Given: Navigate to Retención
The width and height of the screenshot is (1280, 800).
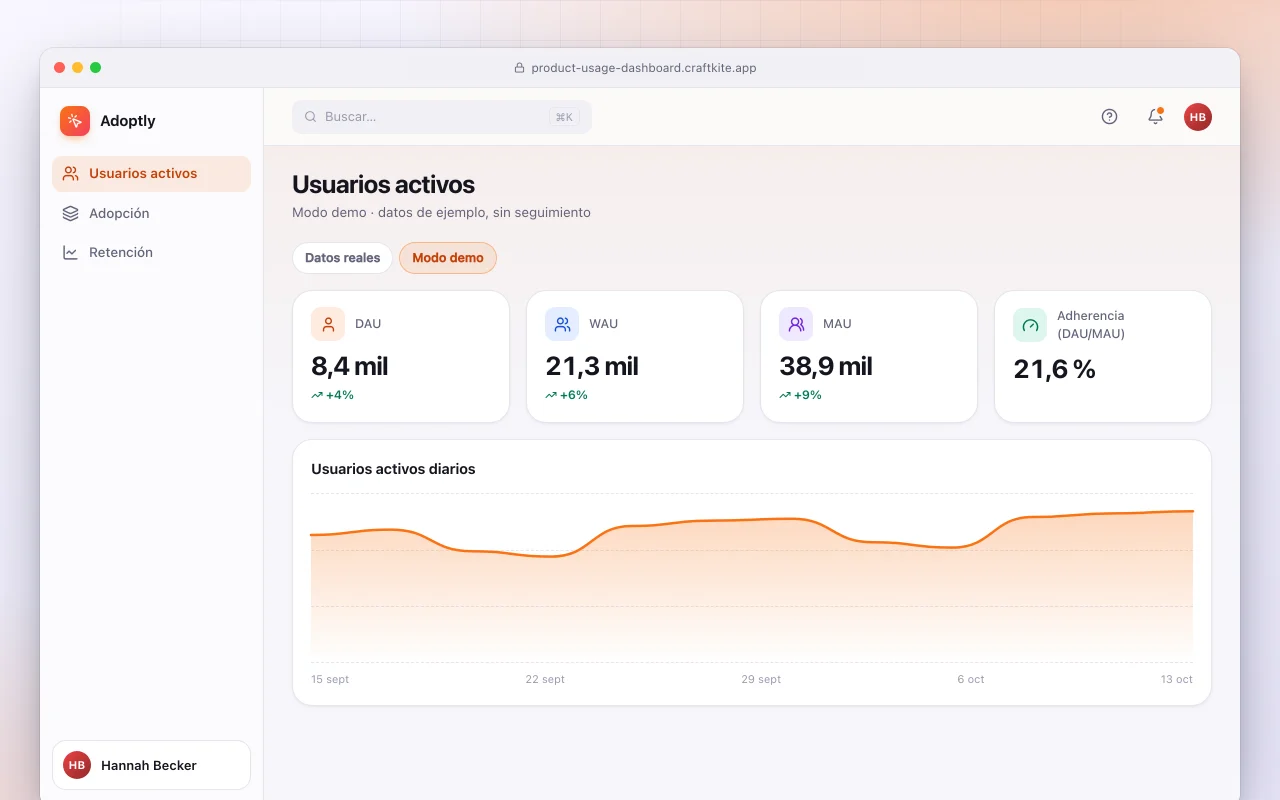Looking at the screenshot, I should point(151,253).
